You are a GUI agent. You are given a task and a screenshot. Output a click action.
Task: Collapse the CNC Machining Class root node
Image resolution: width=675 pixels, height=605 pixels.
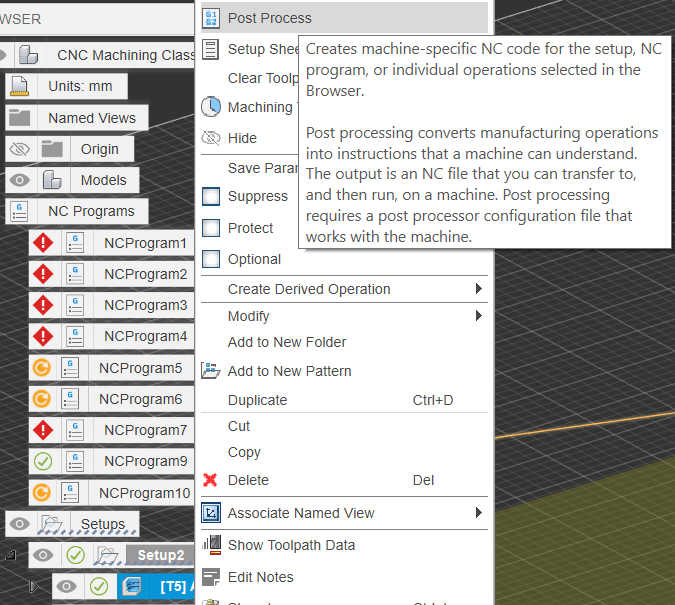click(5, 55)
